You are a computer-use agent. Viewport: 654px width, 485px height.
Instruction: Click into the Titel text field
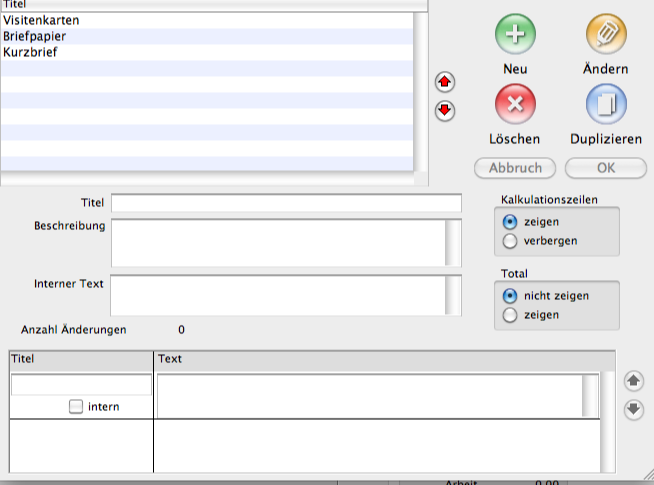[x=286, y=203]
